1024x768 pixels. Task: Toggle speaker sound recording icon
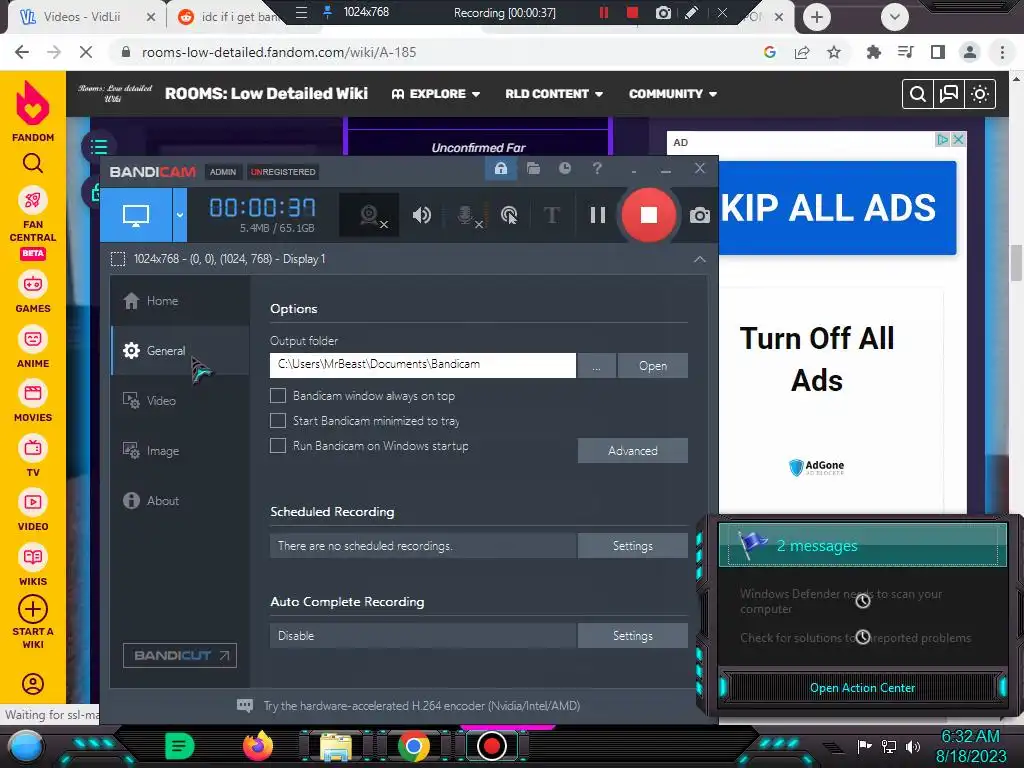(x=422, y=215)
